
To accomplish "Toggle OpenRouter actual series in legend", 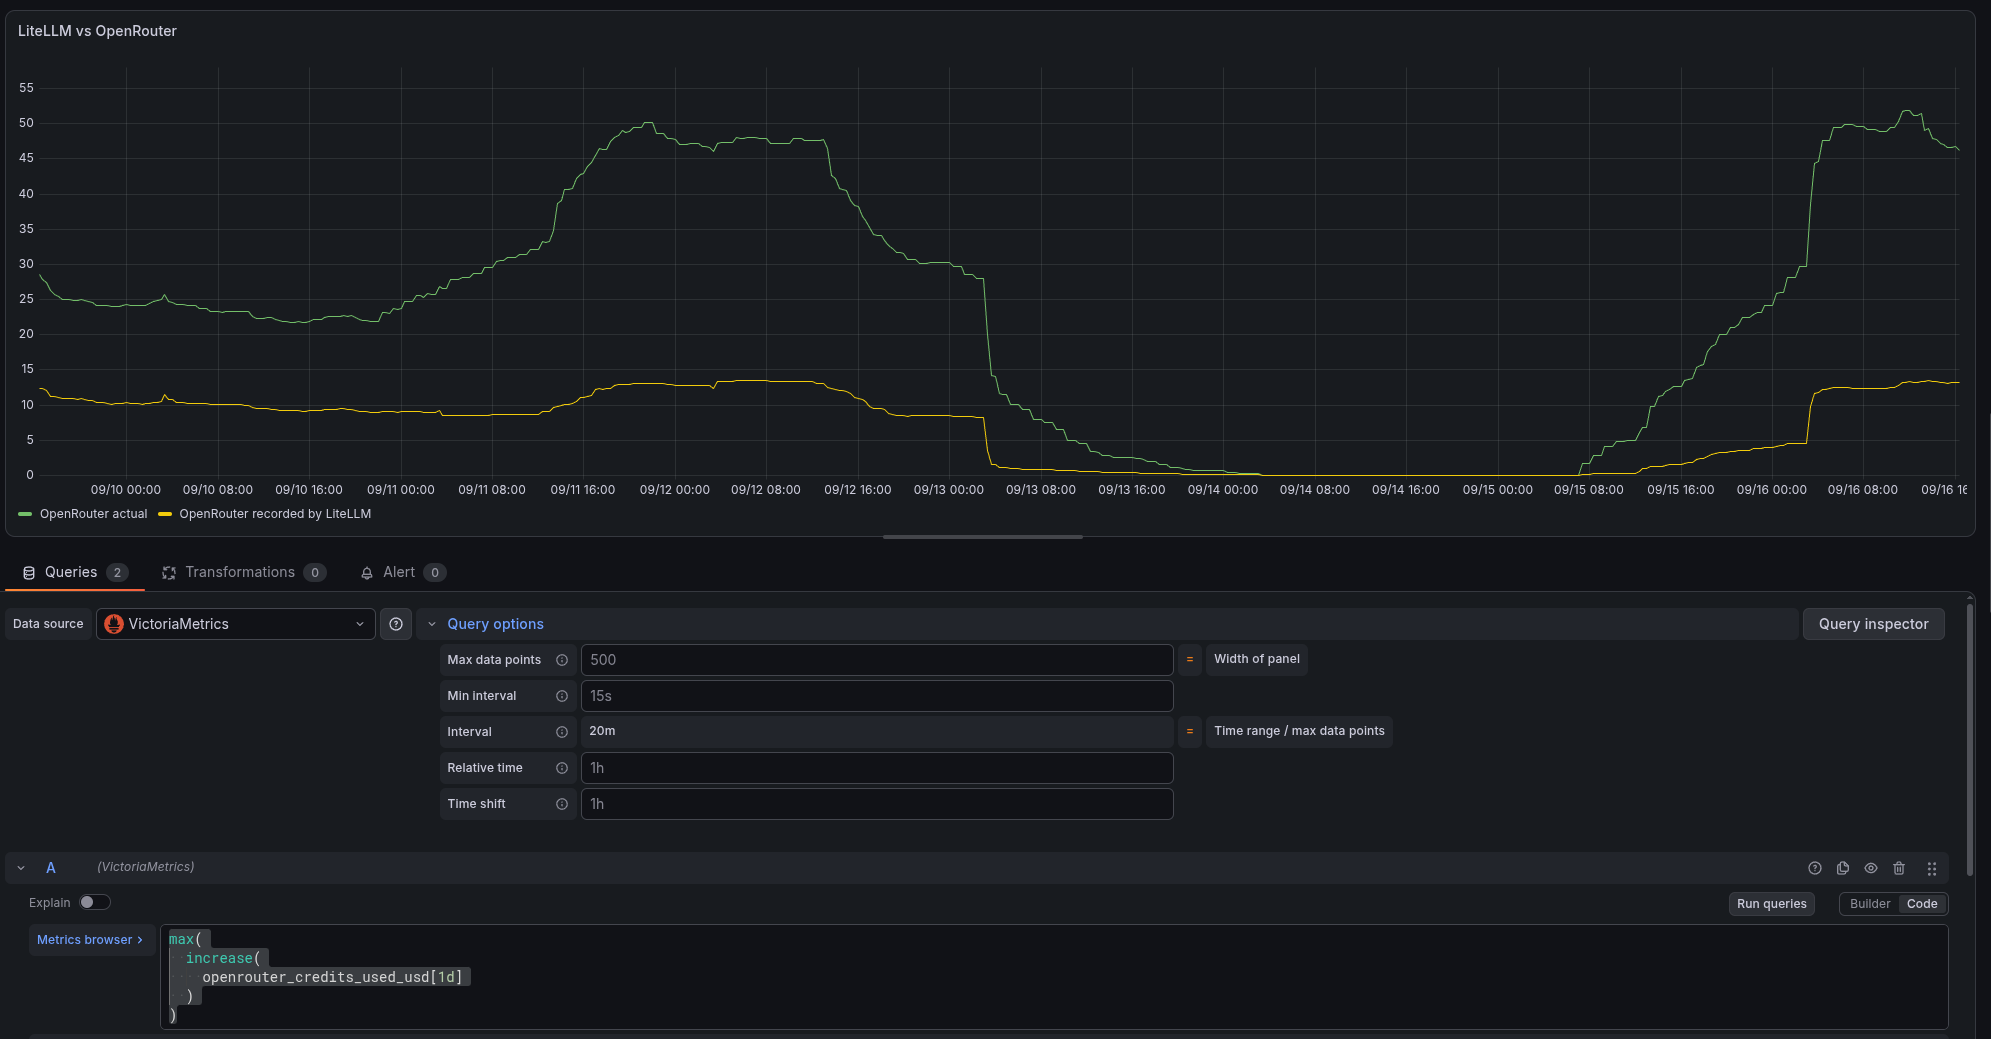I will pyautogui.click(x=93, y=514).
